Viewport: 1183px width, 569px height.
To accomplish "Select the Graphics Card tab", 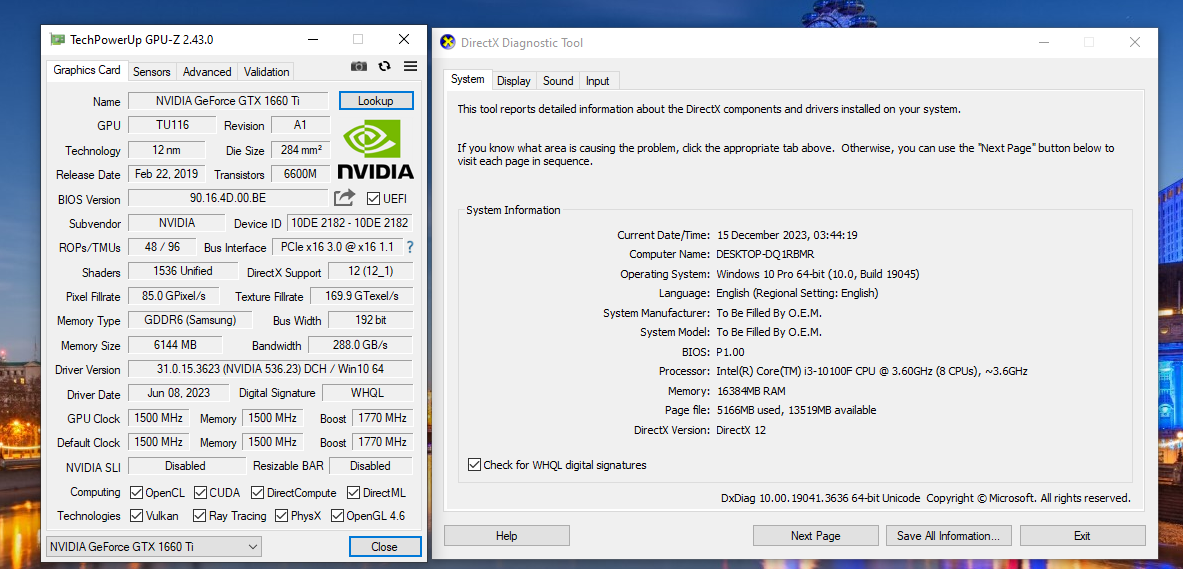I will coord(87,70).
